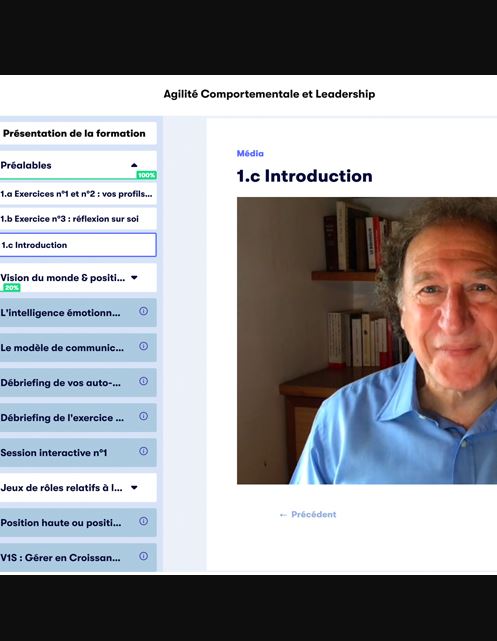This screenshot has height=641, width=497.
Task: Click info icon beside Position haute ou positi...
Action: point(143,521)
